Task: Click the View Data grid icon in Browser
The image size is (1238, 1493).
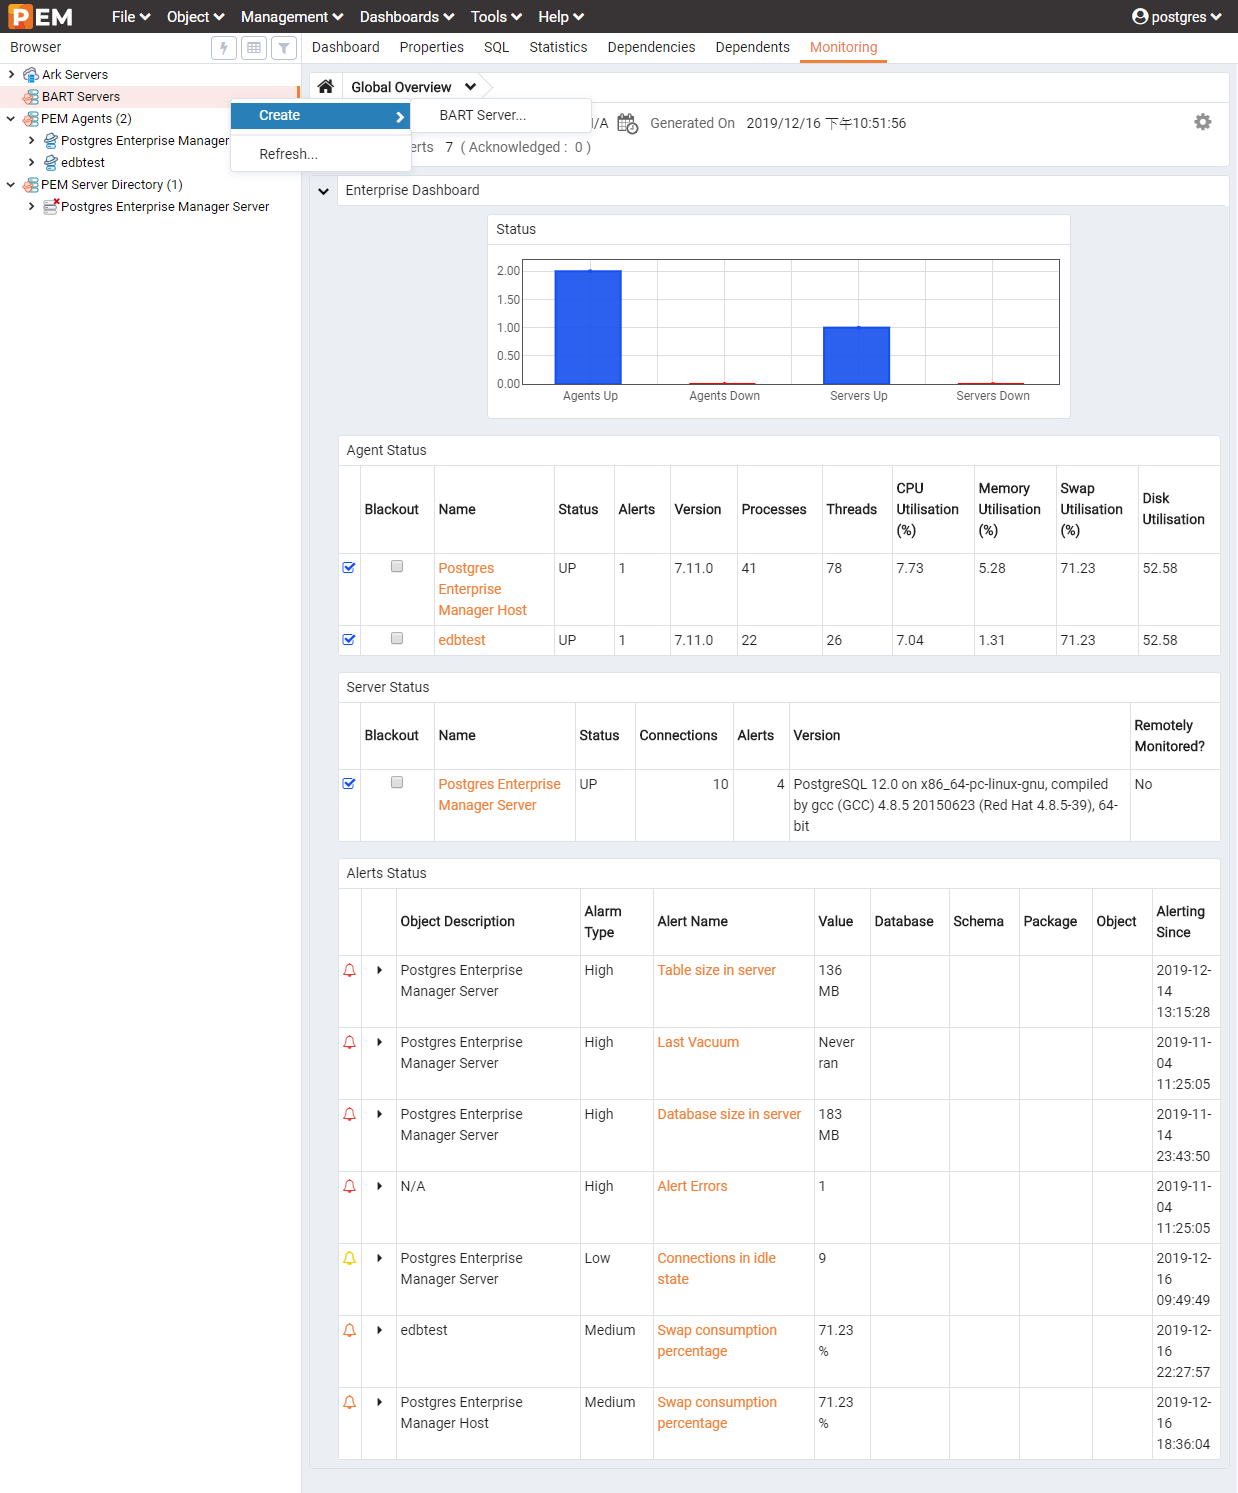Action: point(254,47)
